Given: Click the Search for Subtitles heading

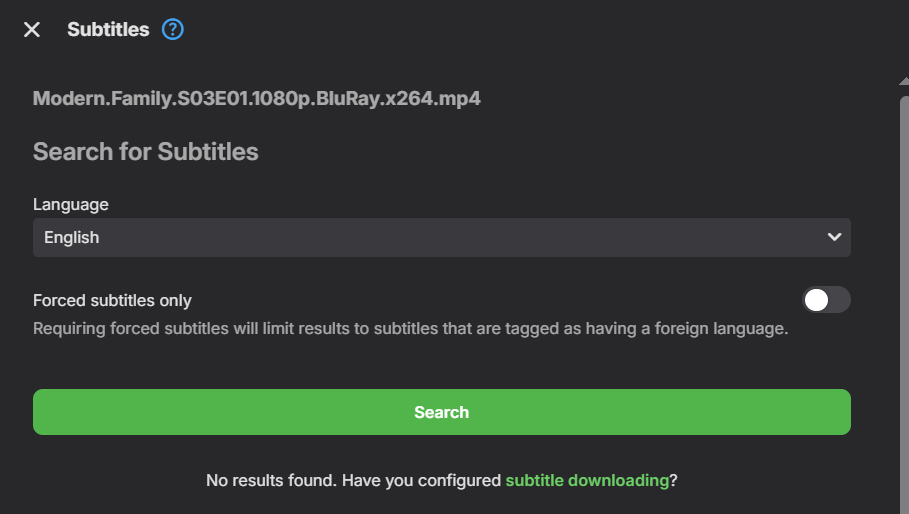Looking at the screenshot, I should pos(146,152).
